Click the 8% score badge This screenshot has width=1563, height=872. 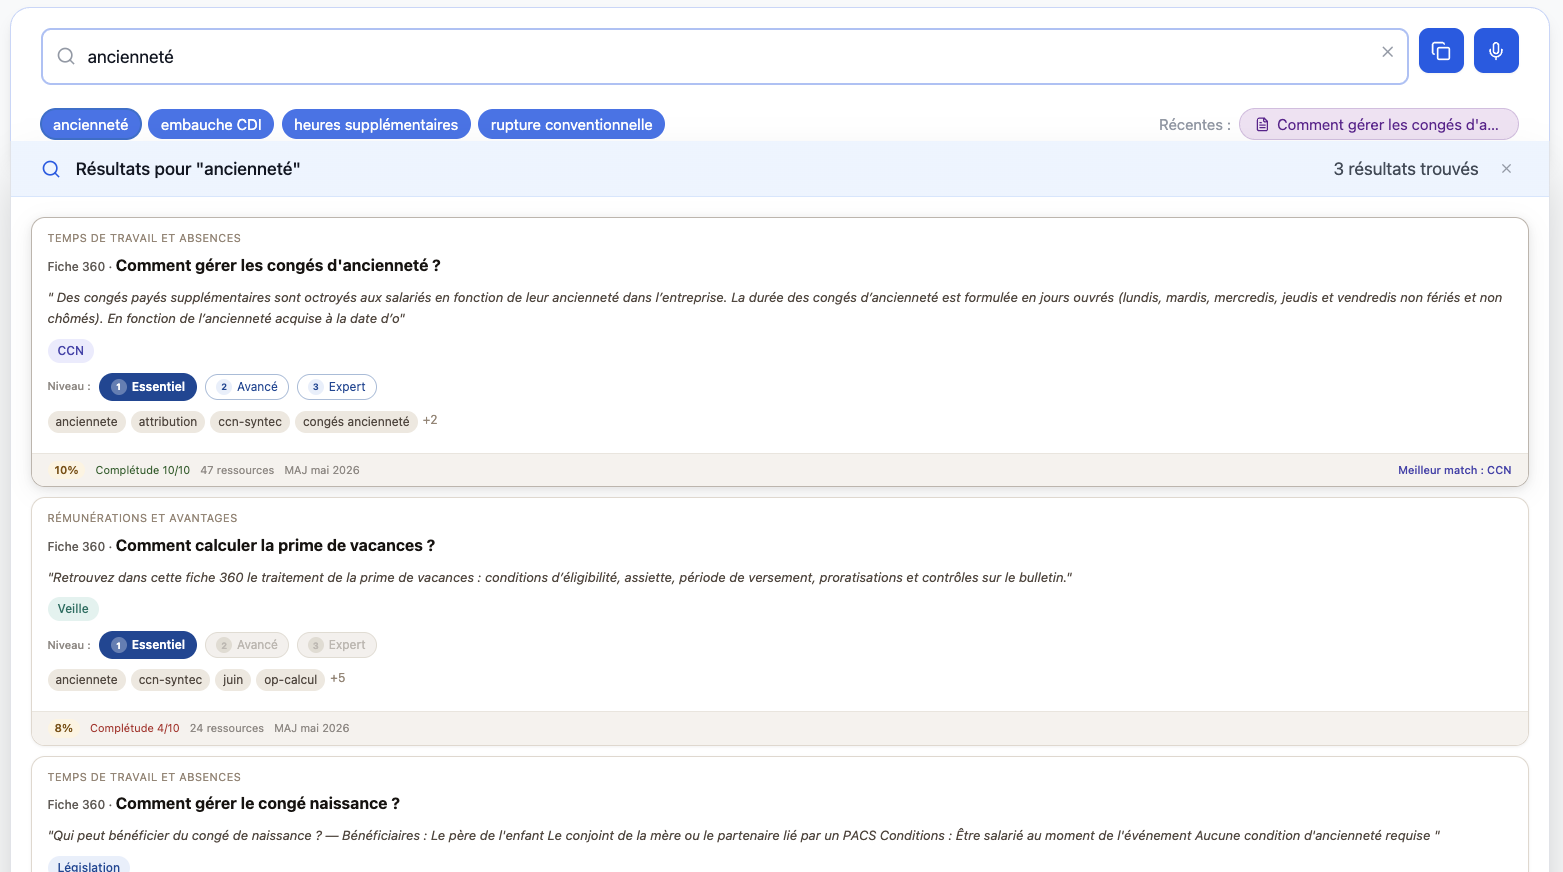(64, 728)
